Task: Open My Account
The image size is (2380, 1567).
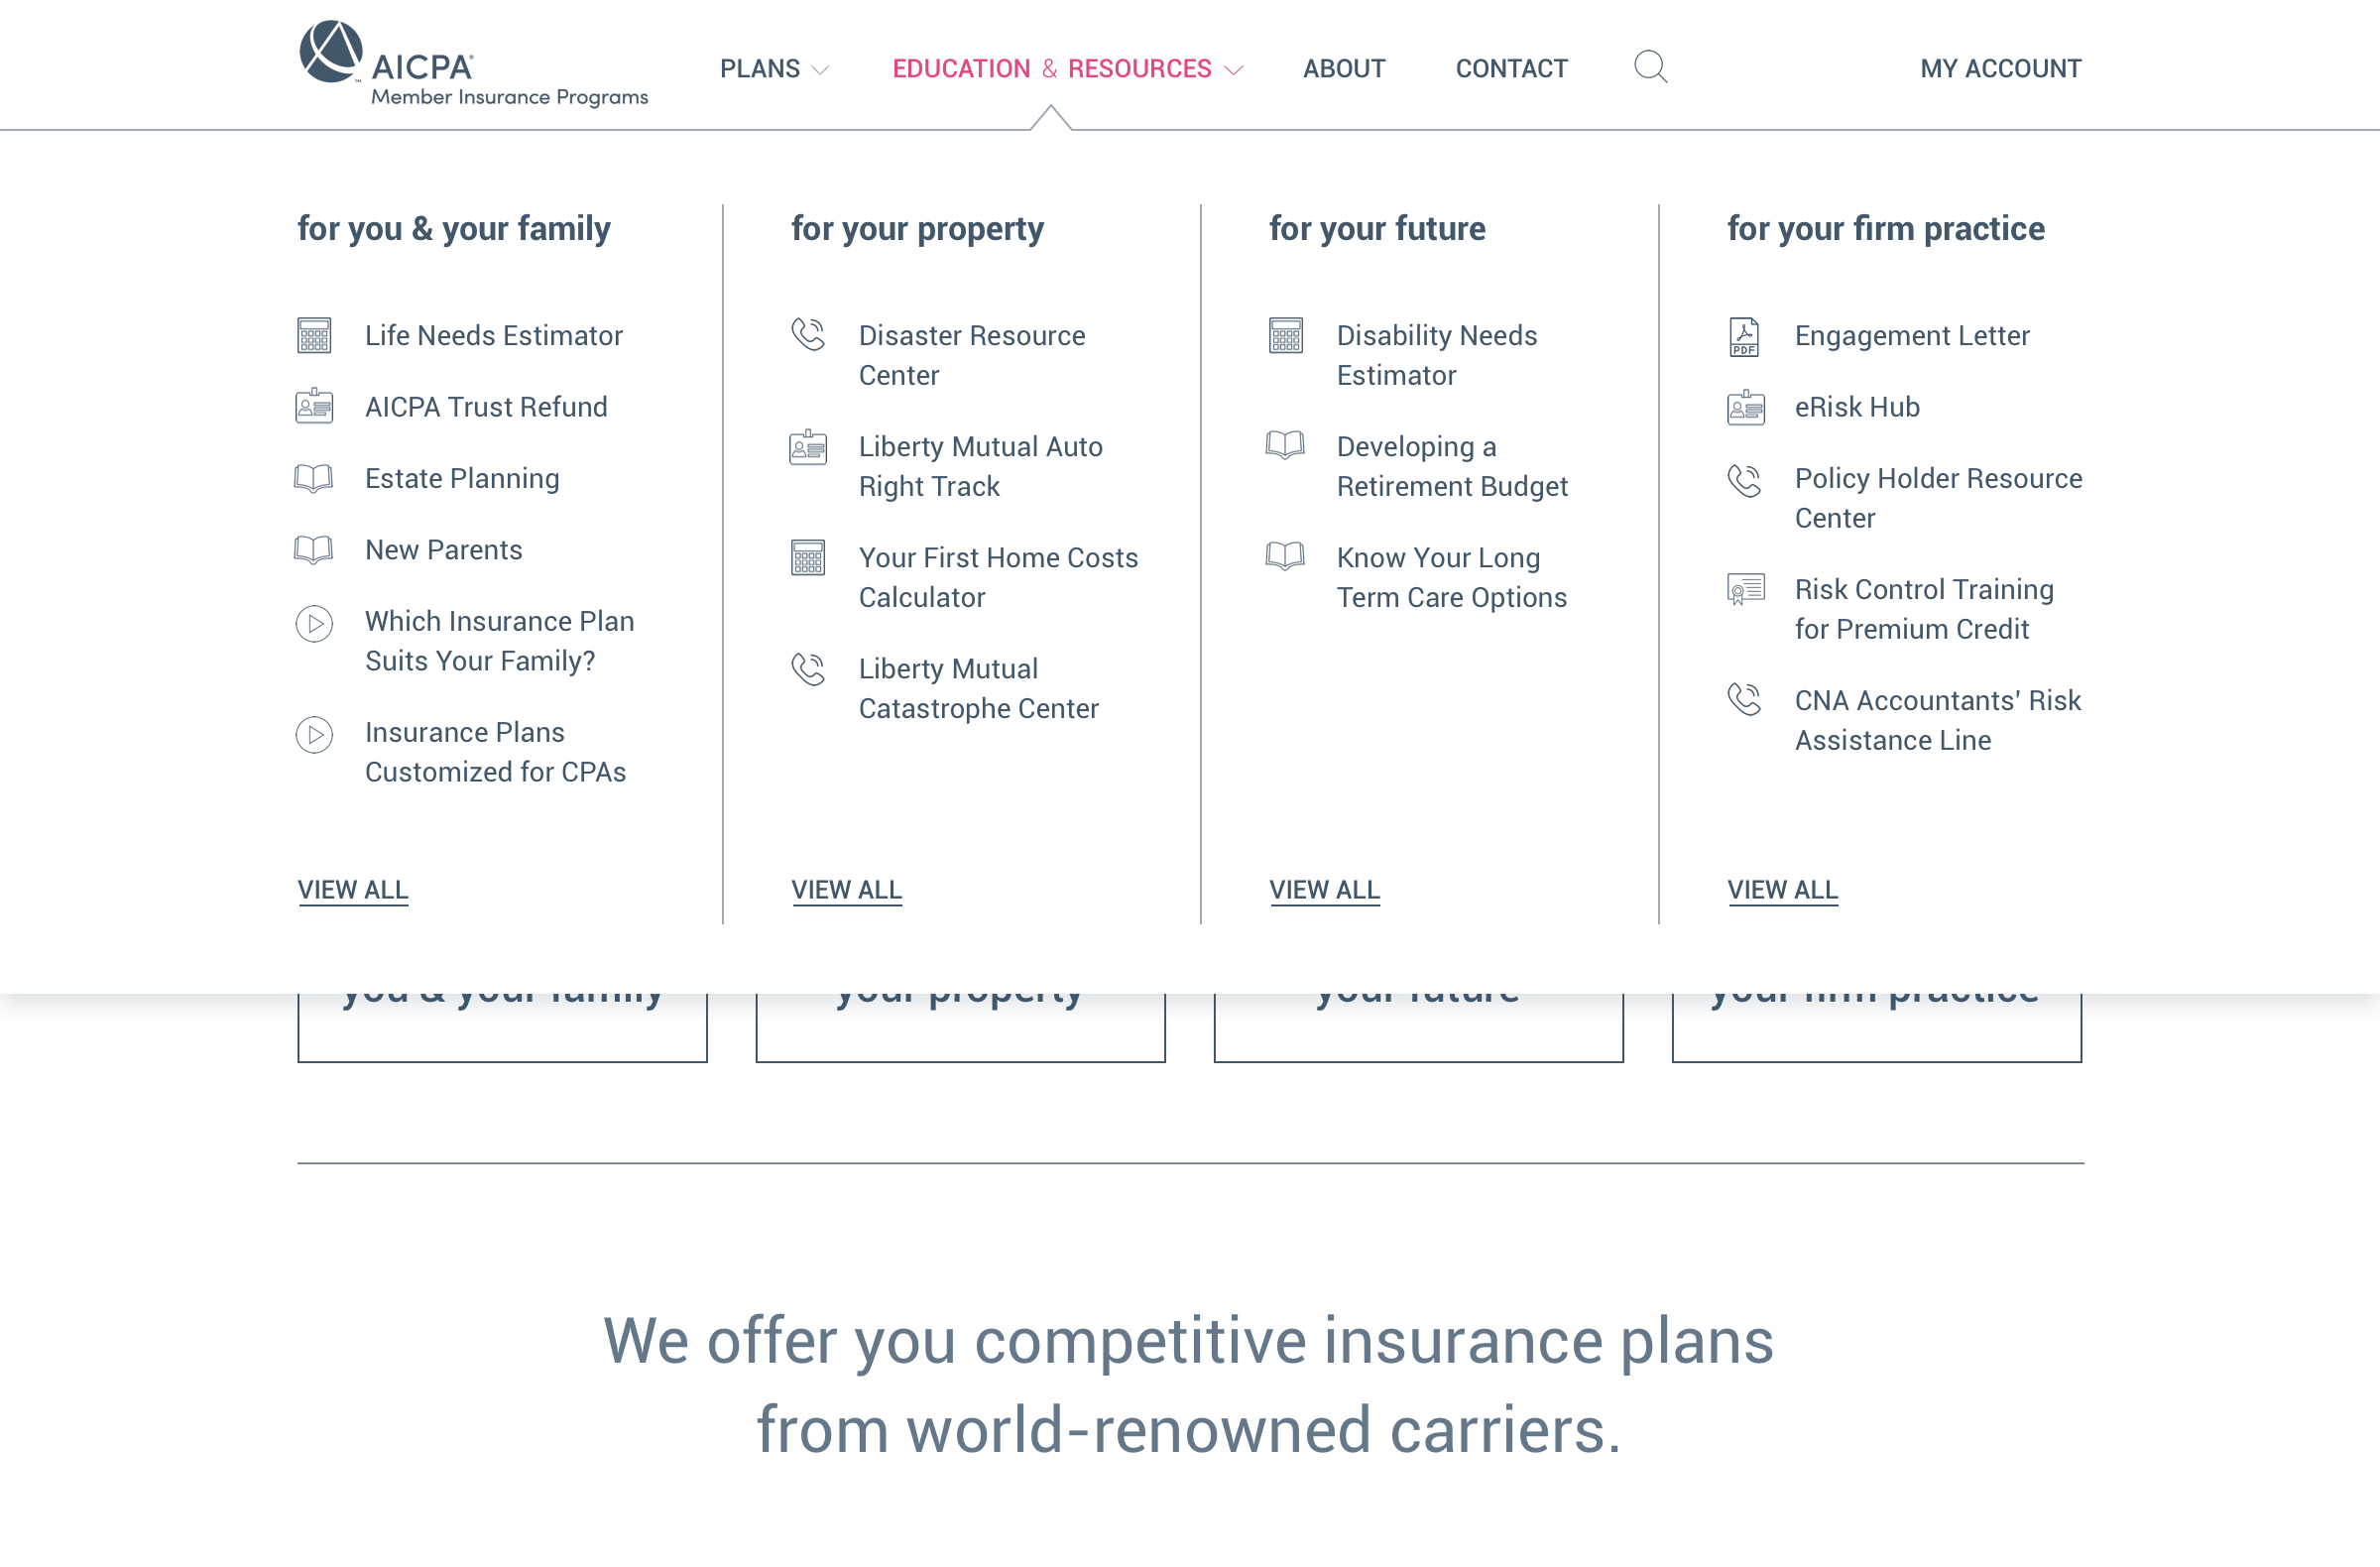Action: (x=2000, y=69)
